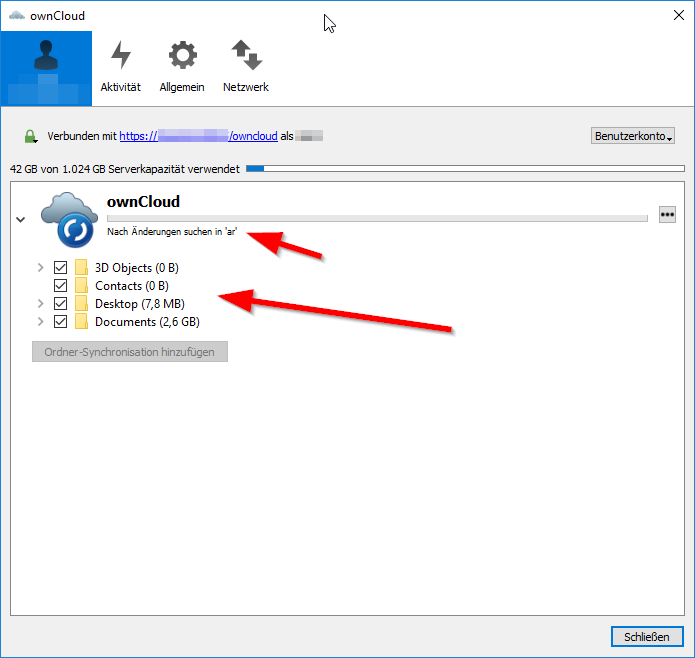Click the server capacity usage bar

(x=465, y=169)
